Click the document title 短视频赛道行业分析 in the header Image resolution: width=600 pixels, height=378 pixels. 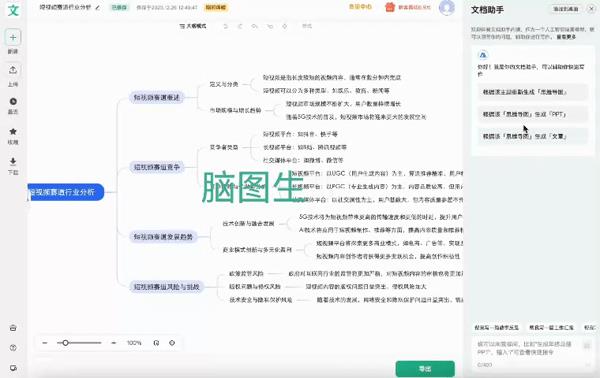click(x=65, y=7)
